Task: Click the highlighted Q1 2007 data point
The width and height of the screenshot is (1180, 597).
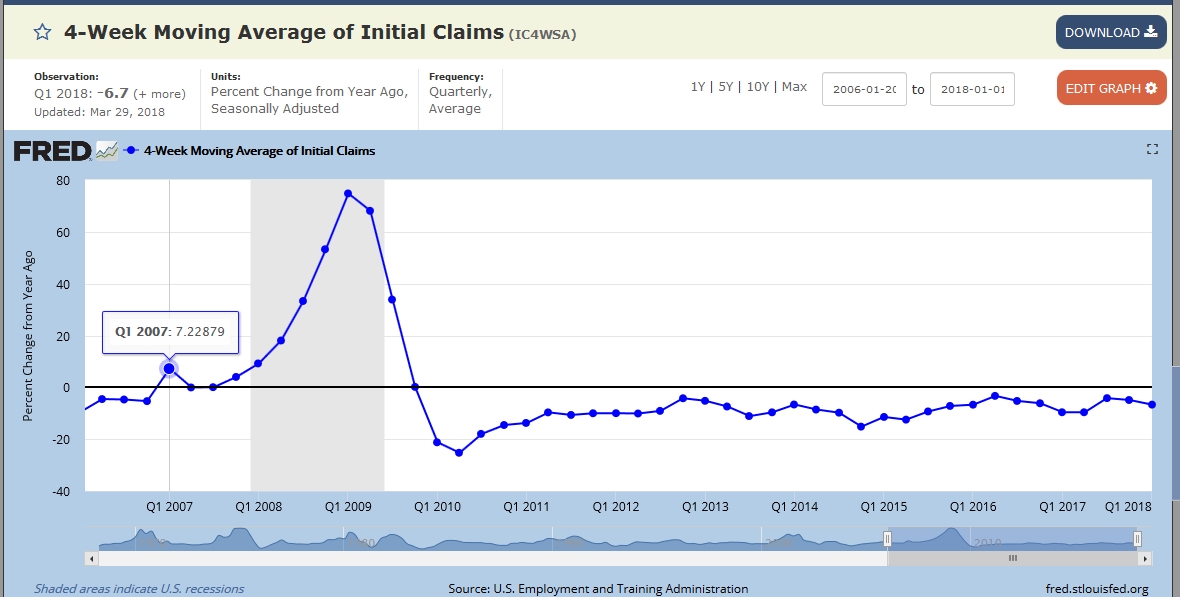Action: [169, 369]
